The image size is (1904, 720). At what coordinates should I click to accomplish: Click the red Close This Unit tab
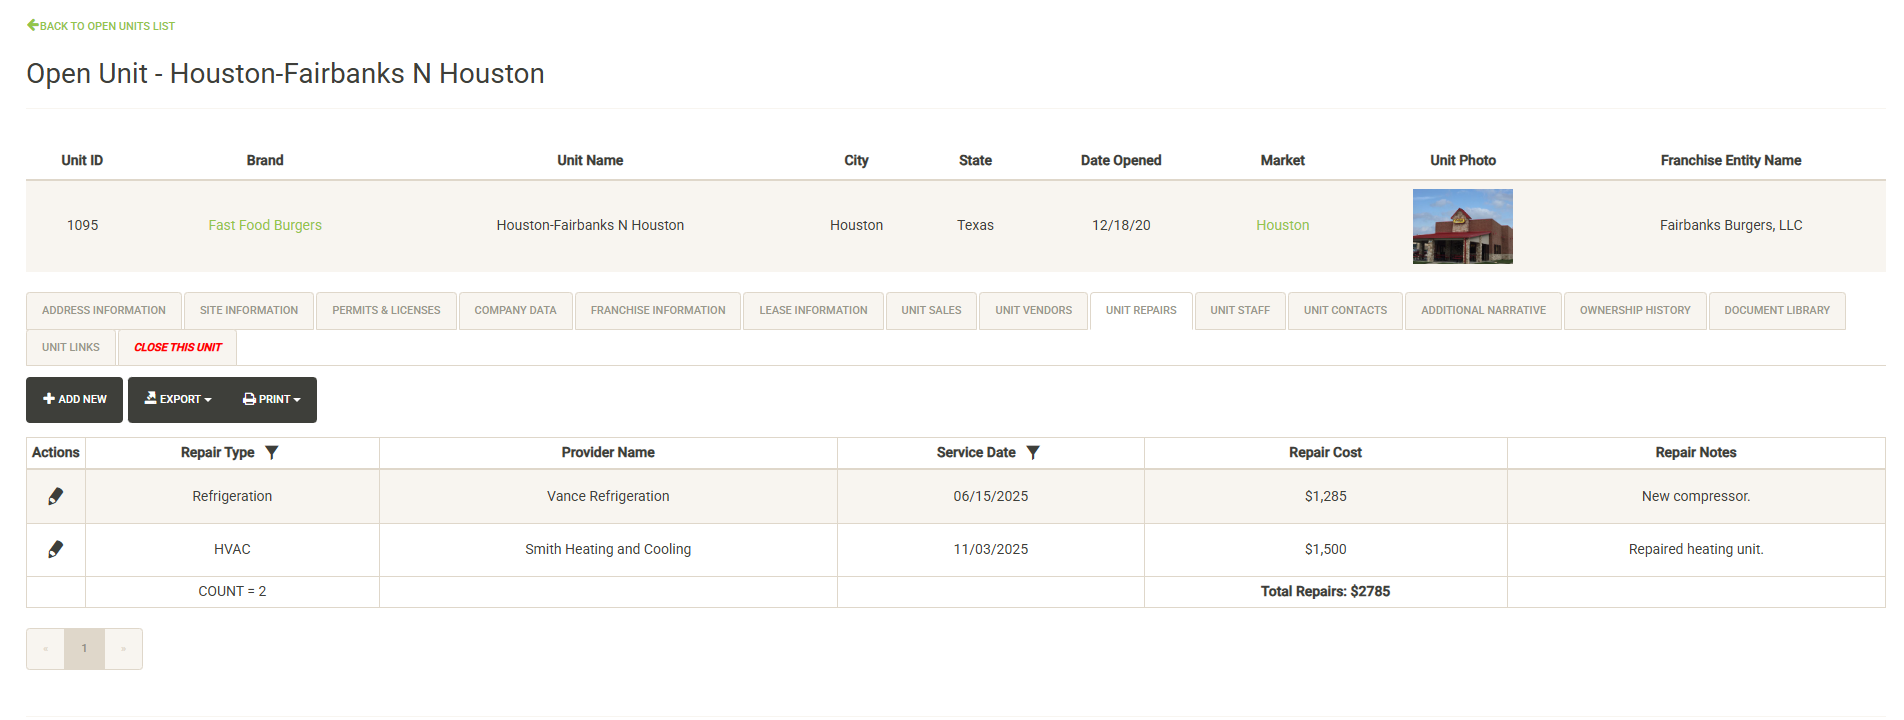coord(178,348)
